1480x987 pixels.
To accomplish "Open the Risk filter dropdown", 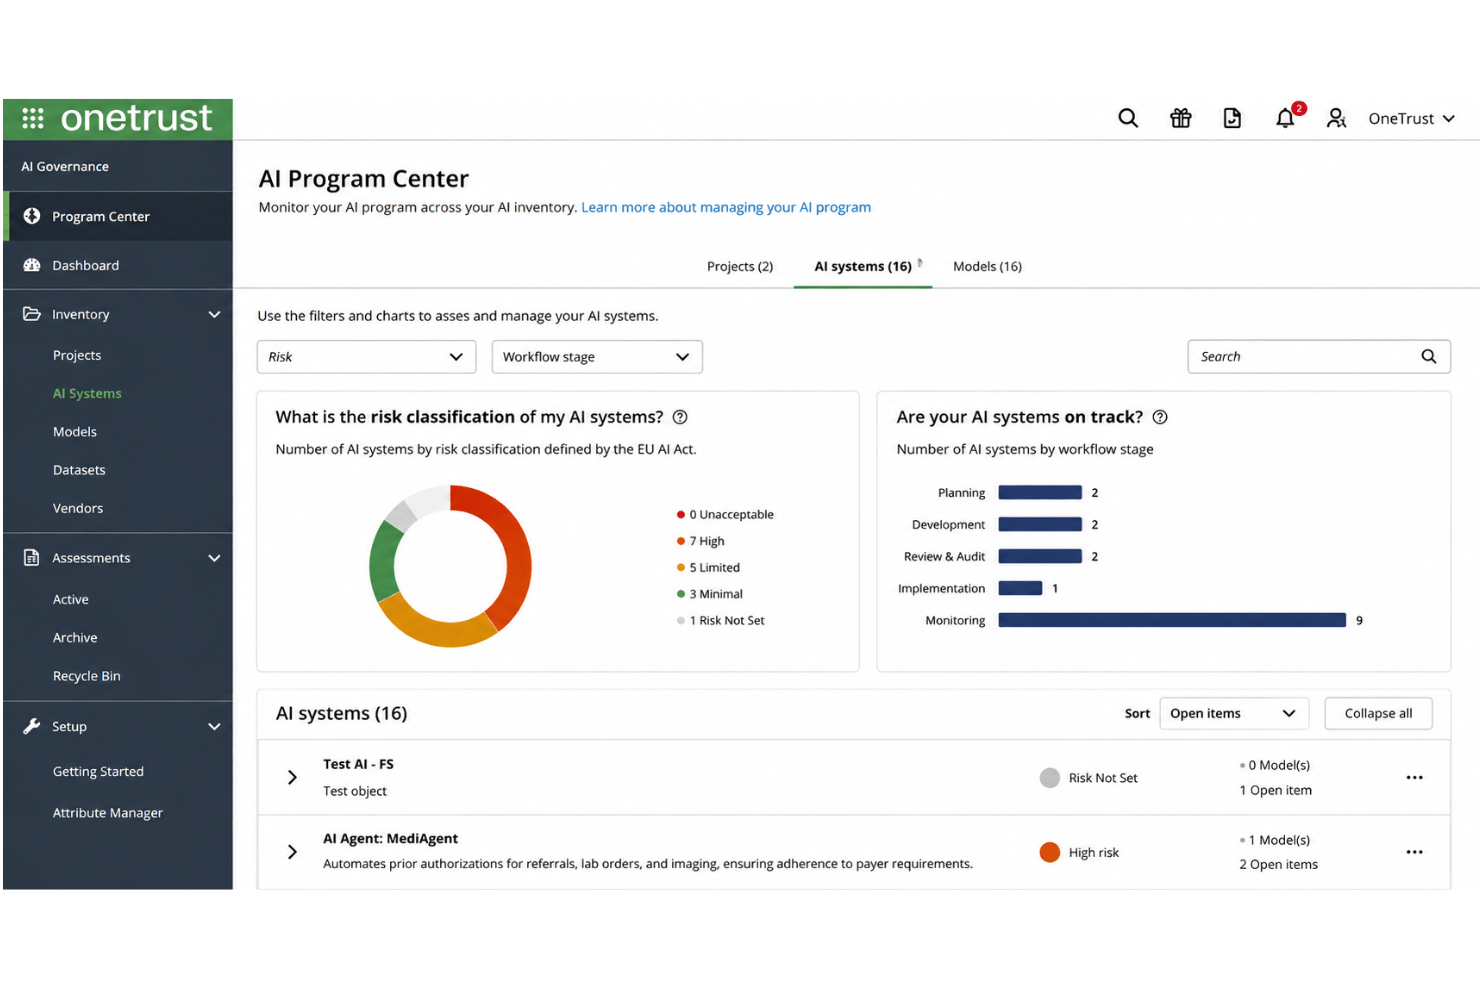I will (366, 357).
